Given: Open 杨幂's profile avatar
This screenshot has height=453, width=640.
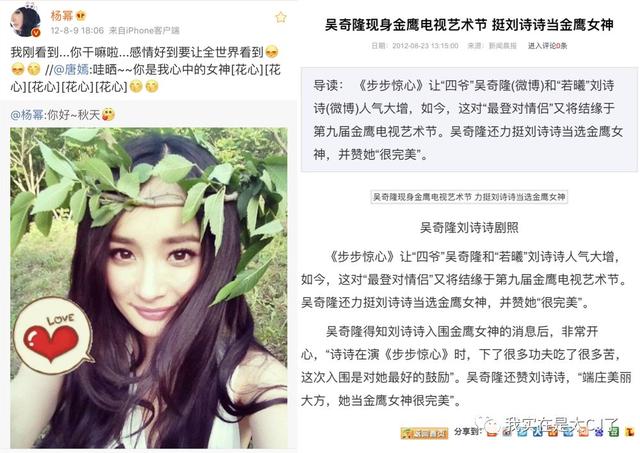Looking at the screenshot, I should click(25, 22).
